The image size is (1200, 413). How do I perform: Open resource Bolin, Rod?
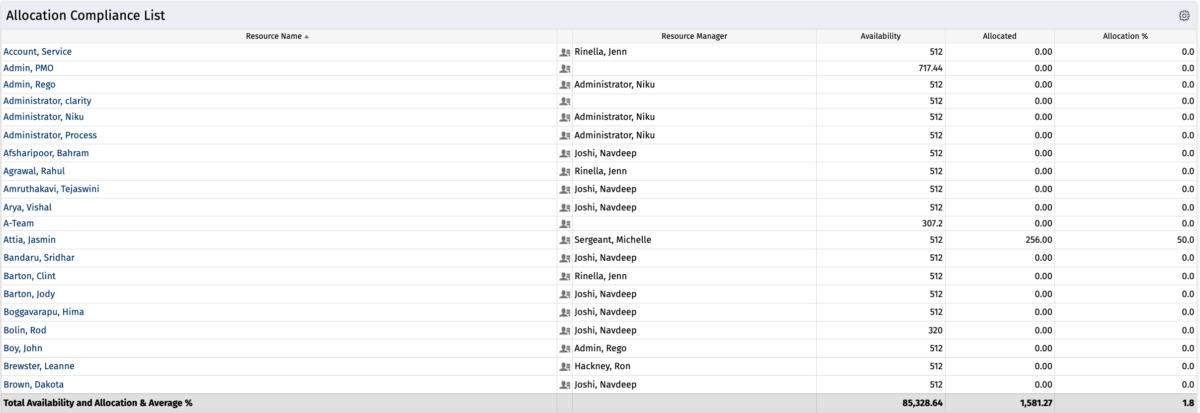point(25,330)
